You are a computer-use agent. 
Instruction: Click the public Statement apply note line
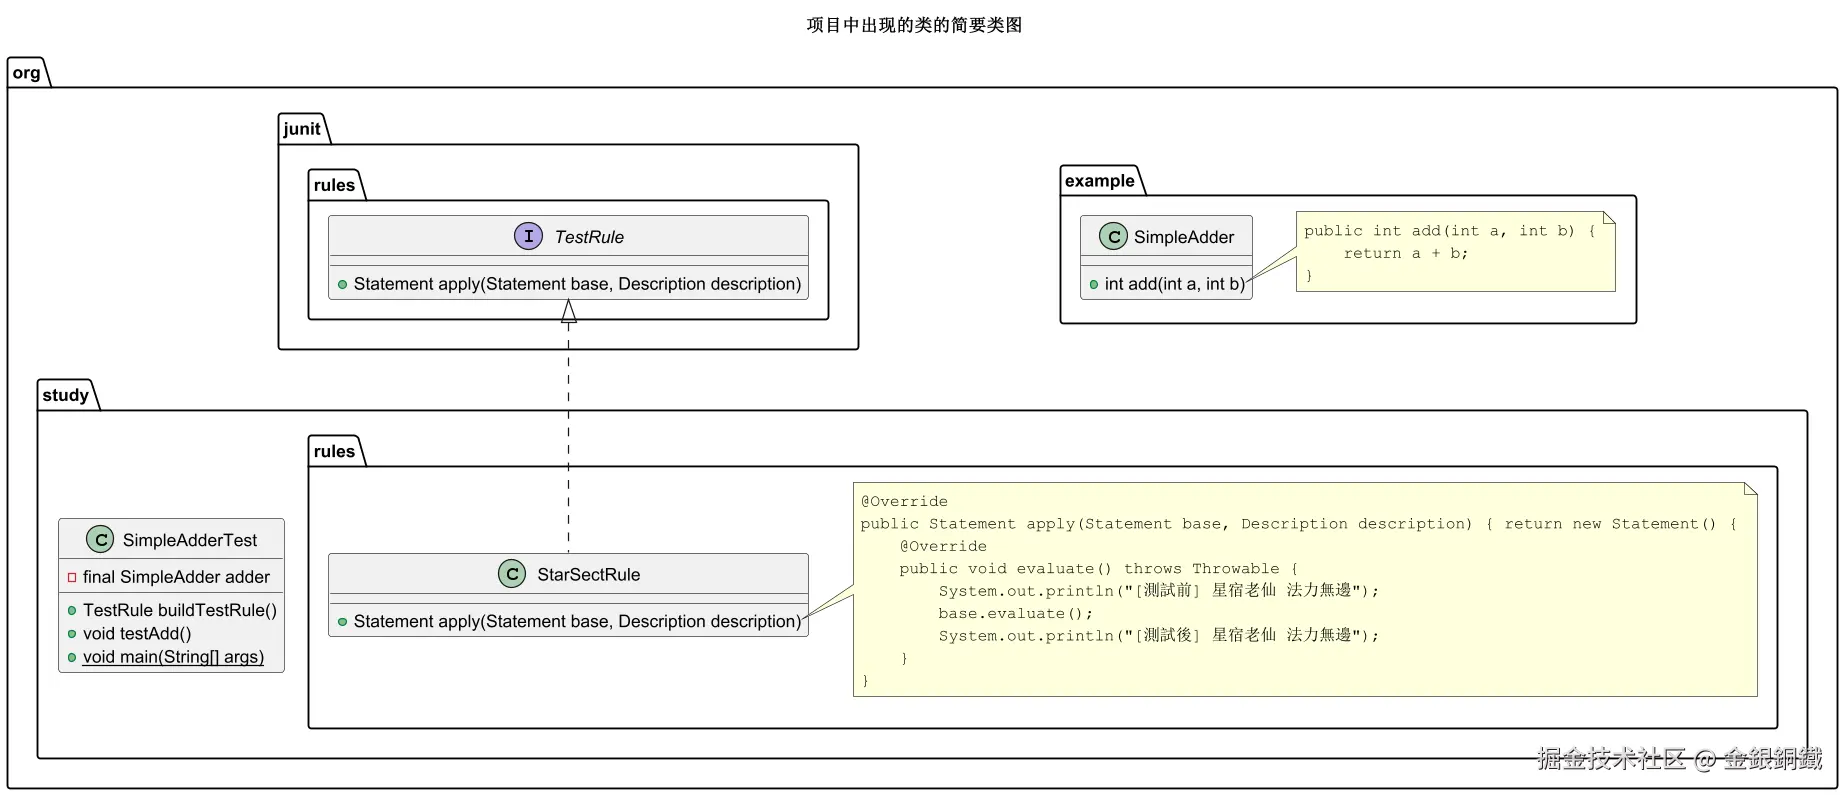(1299, 524)
